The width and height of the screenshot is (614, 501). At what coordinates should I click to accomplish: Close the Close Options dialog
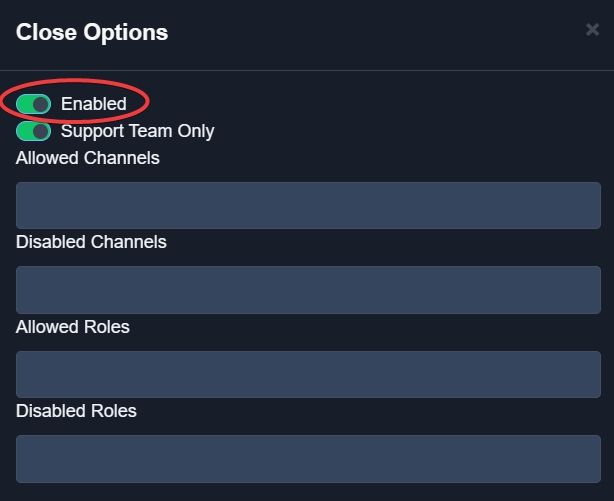coord(592,30)
